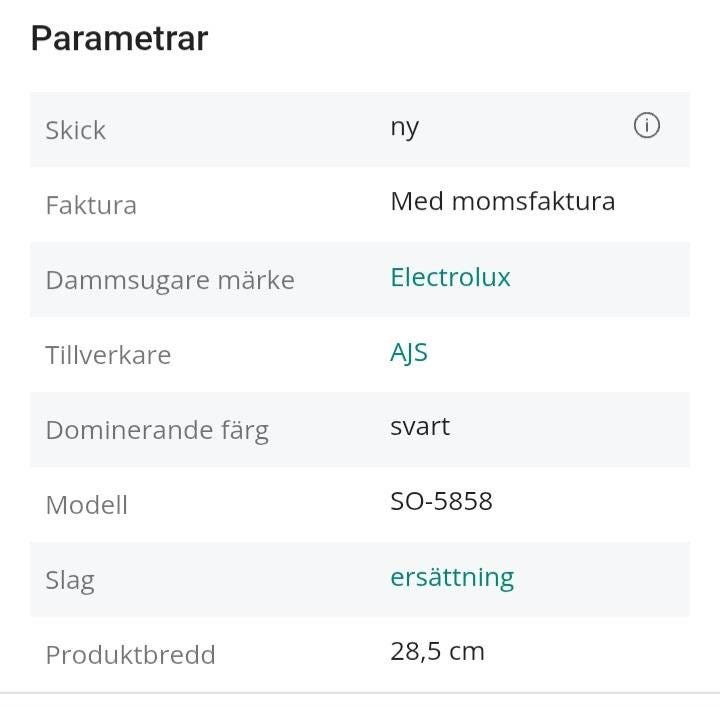Open the Electrolux brand link
The image size is (720, 706).
pyautogui.click(x=450, y=277)
